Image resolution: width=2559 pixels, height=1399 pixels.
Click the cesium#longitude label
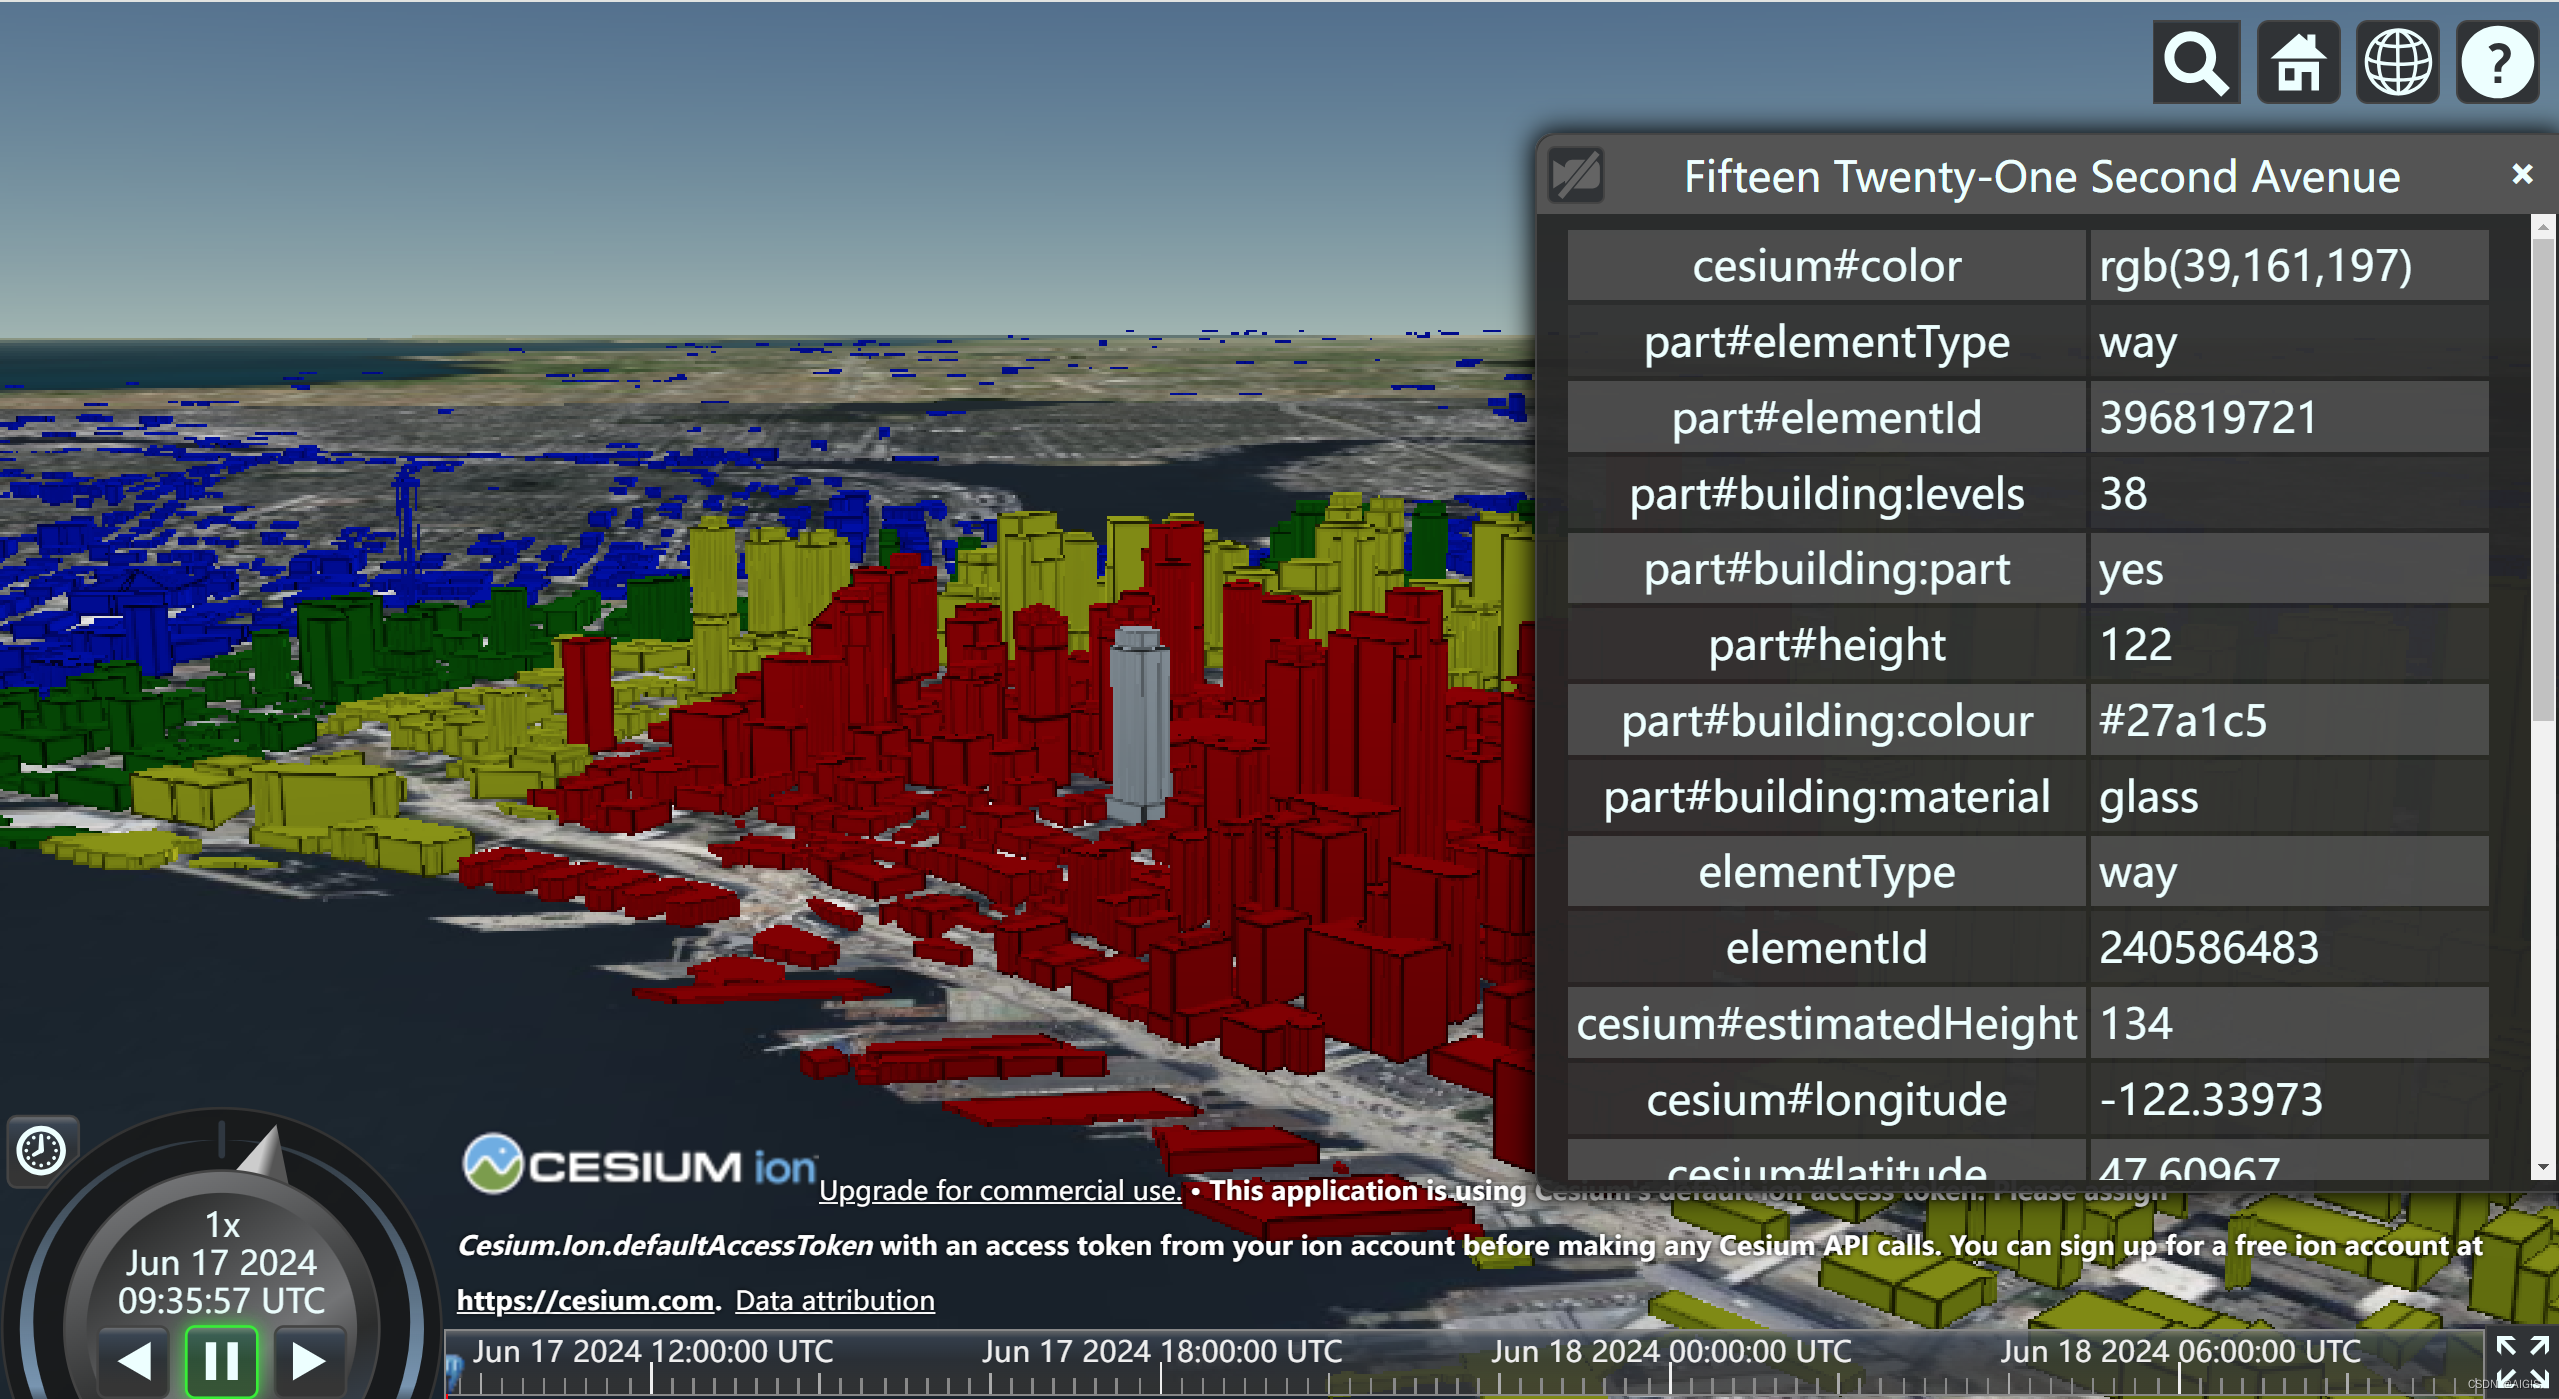pos(1826,1099)
